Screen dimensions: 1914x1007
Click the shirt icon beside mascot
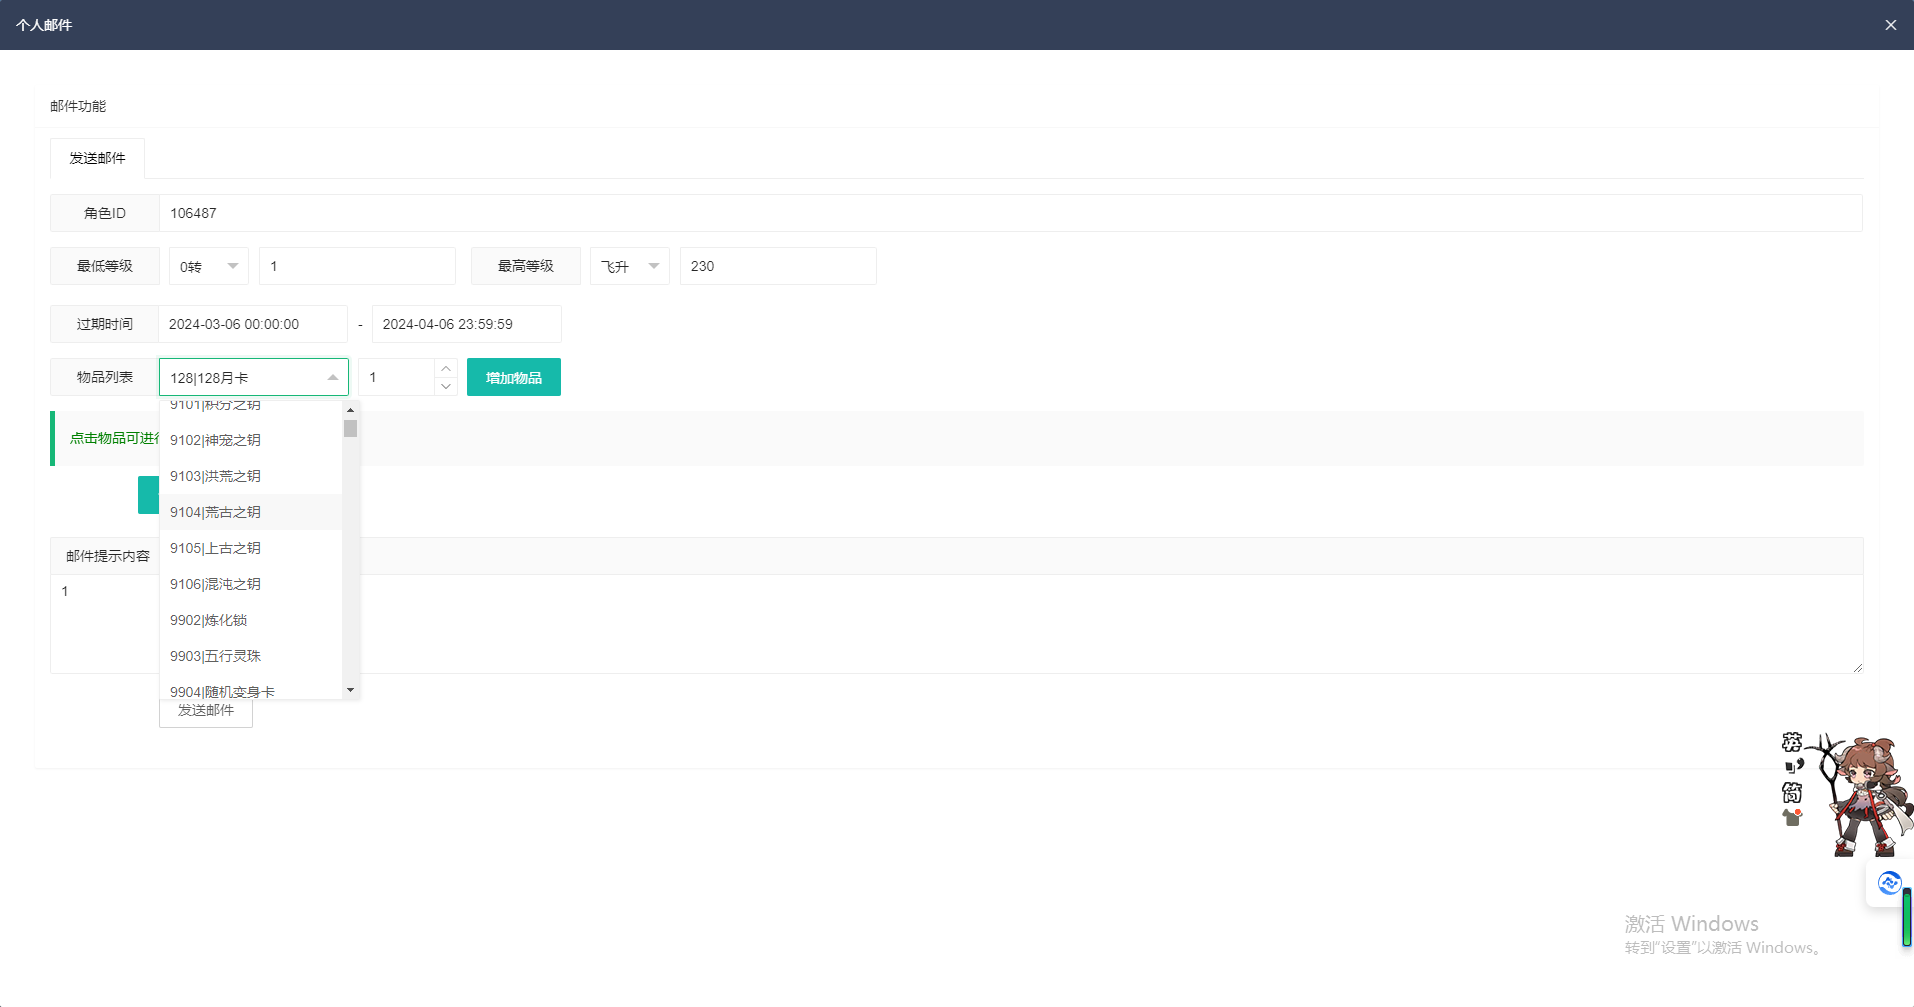pyautogui.click(x=1792, y=817)
